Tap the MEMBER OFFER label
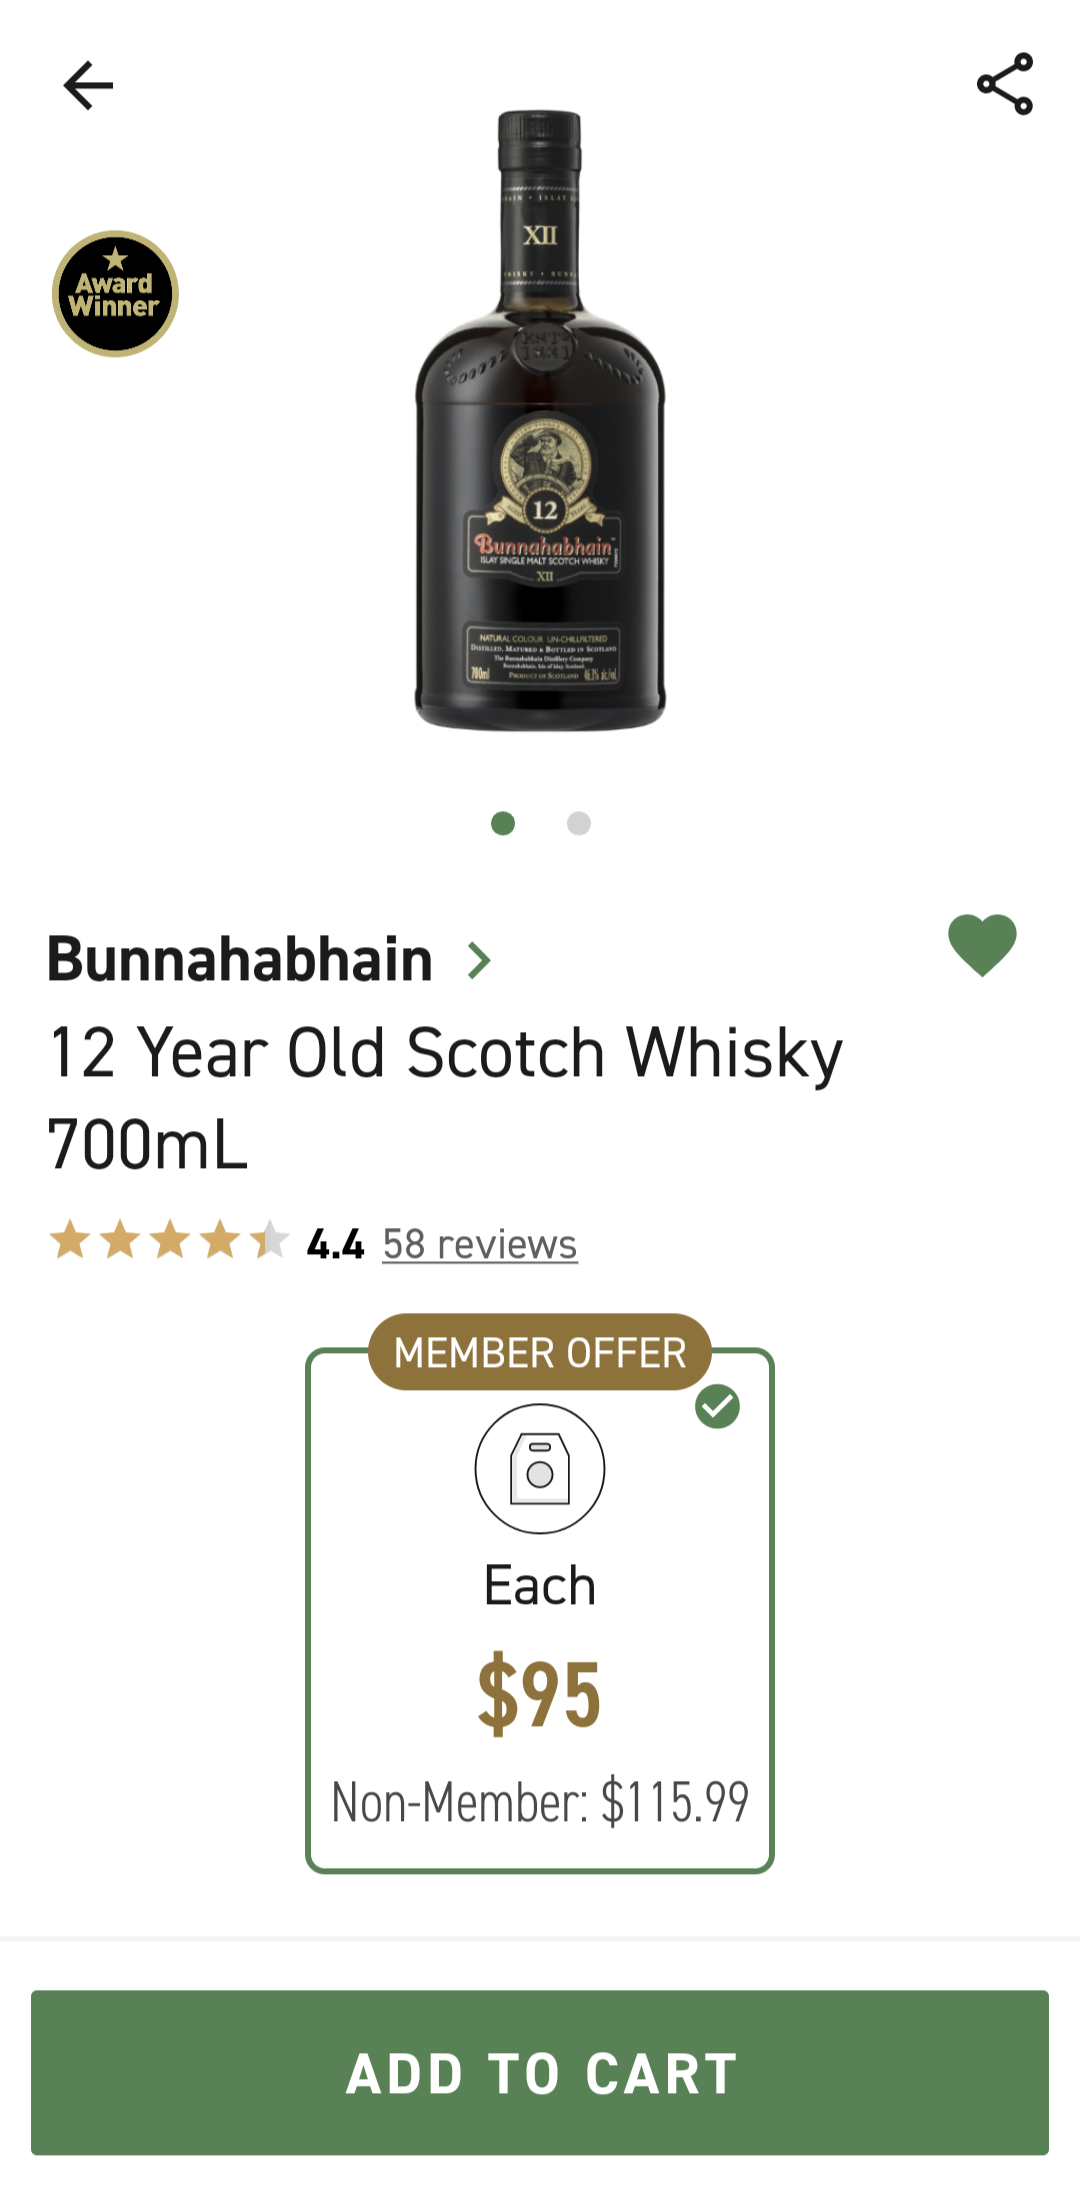1080x2203 pixels. point(540,1352)
